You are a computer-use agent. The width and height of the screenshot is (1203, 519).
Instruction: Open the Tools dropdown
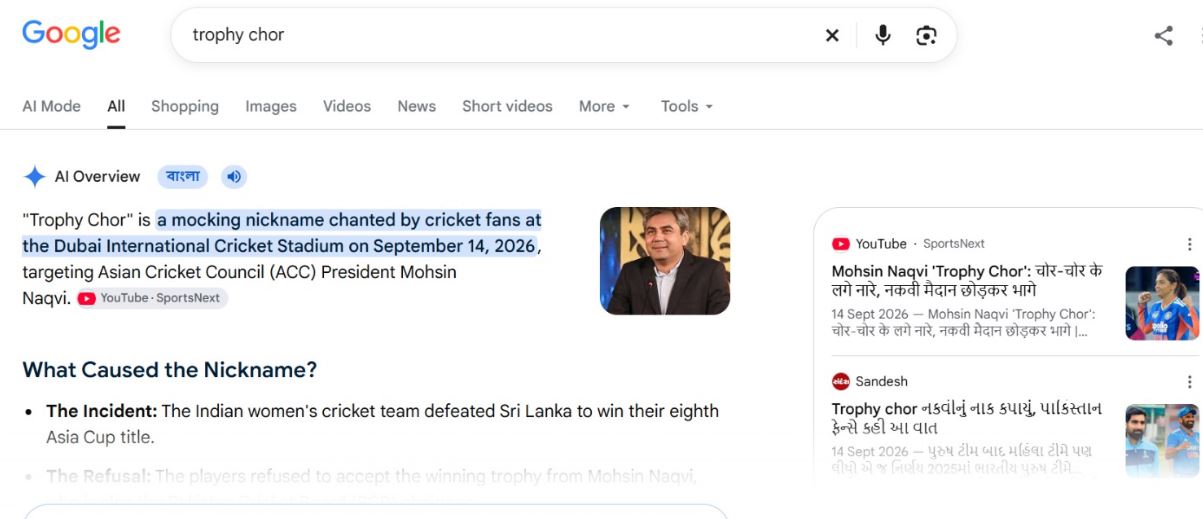click(x=687, y=106)
